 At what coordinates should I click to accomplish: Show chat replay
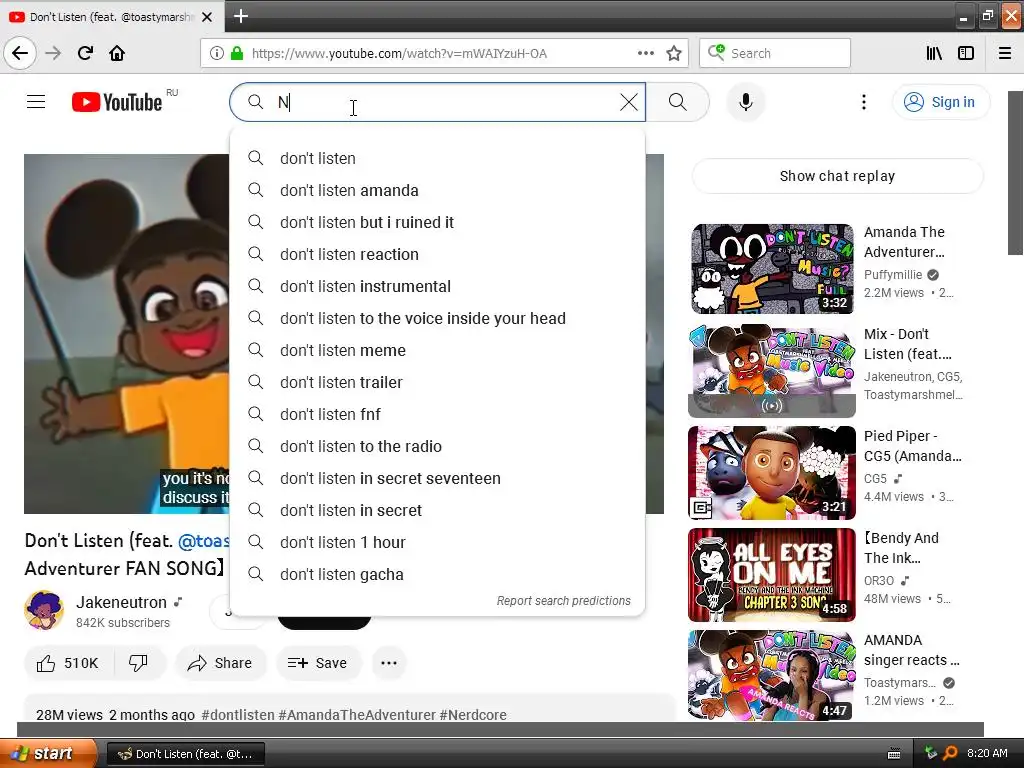[837, 176]
